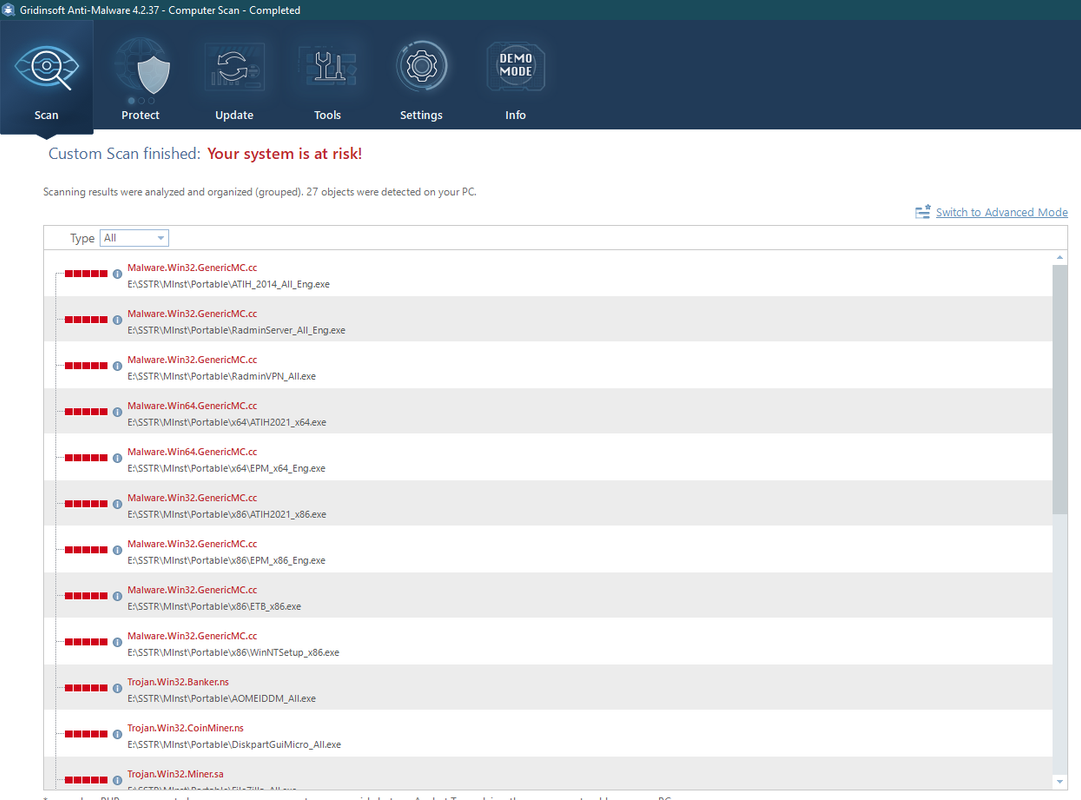Select Malware.Win64.GenericMC.cc for ATIH2021_x64.exe
Screen dimensions: 1081x800
[x=192, y=406]
